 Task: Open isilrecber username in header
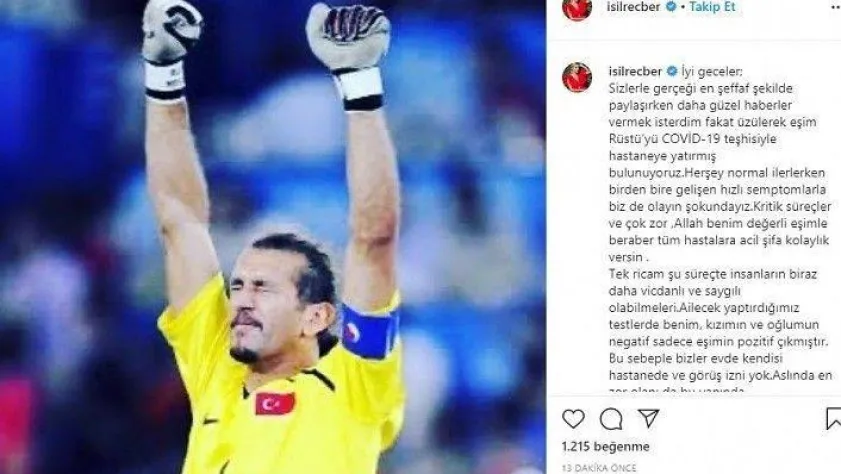633,7
